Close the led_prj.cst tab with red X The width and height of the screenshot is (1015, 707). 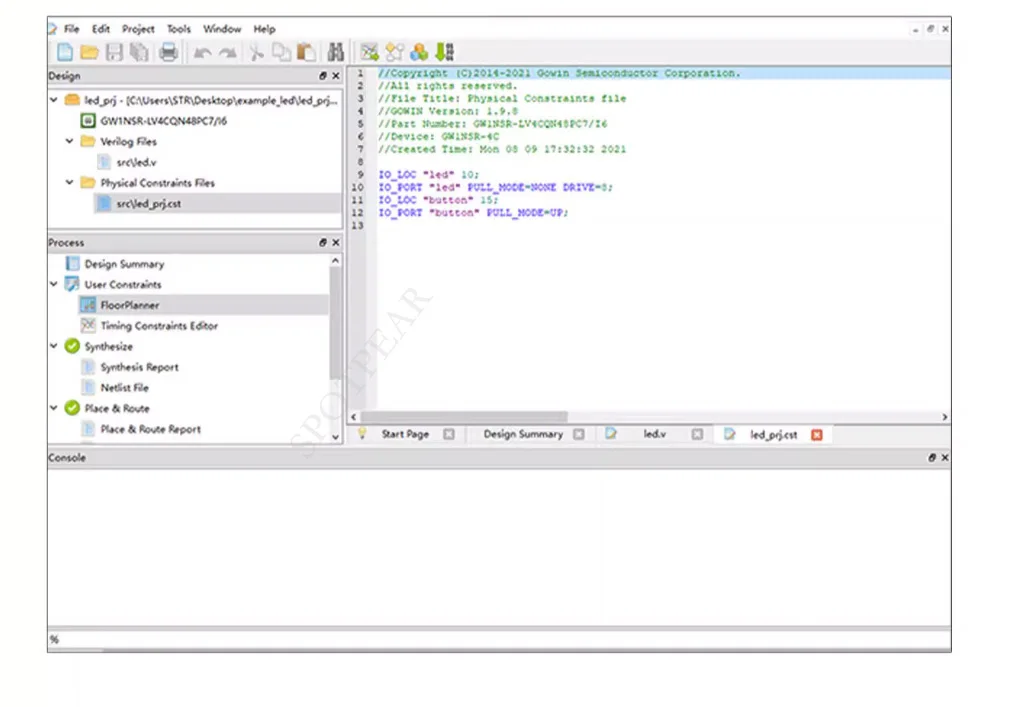click(817, 434)
